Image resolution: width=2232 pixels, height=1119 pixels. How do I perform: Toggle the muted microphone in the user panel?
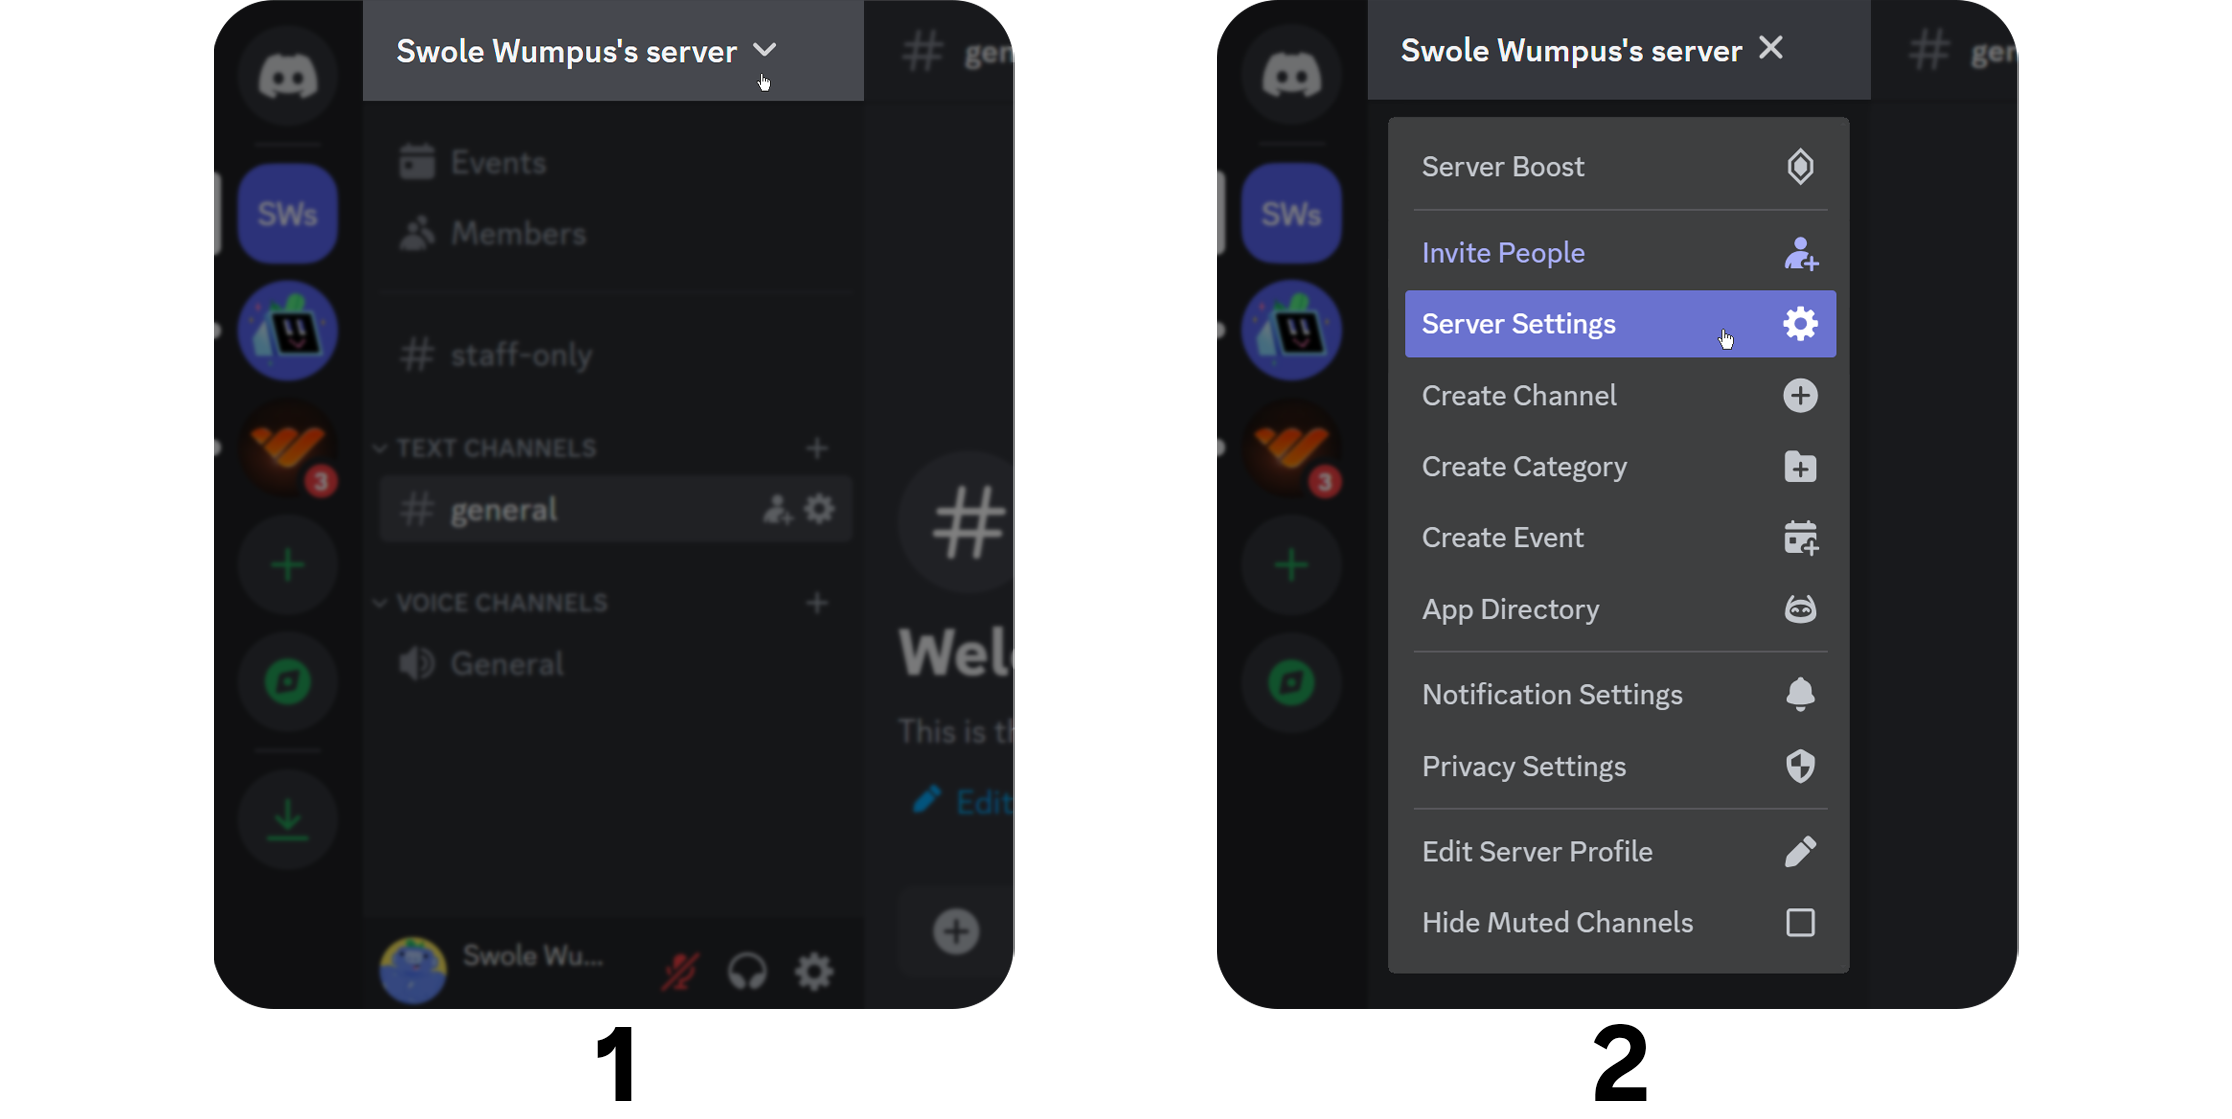pos(680,970)
